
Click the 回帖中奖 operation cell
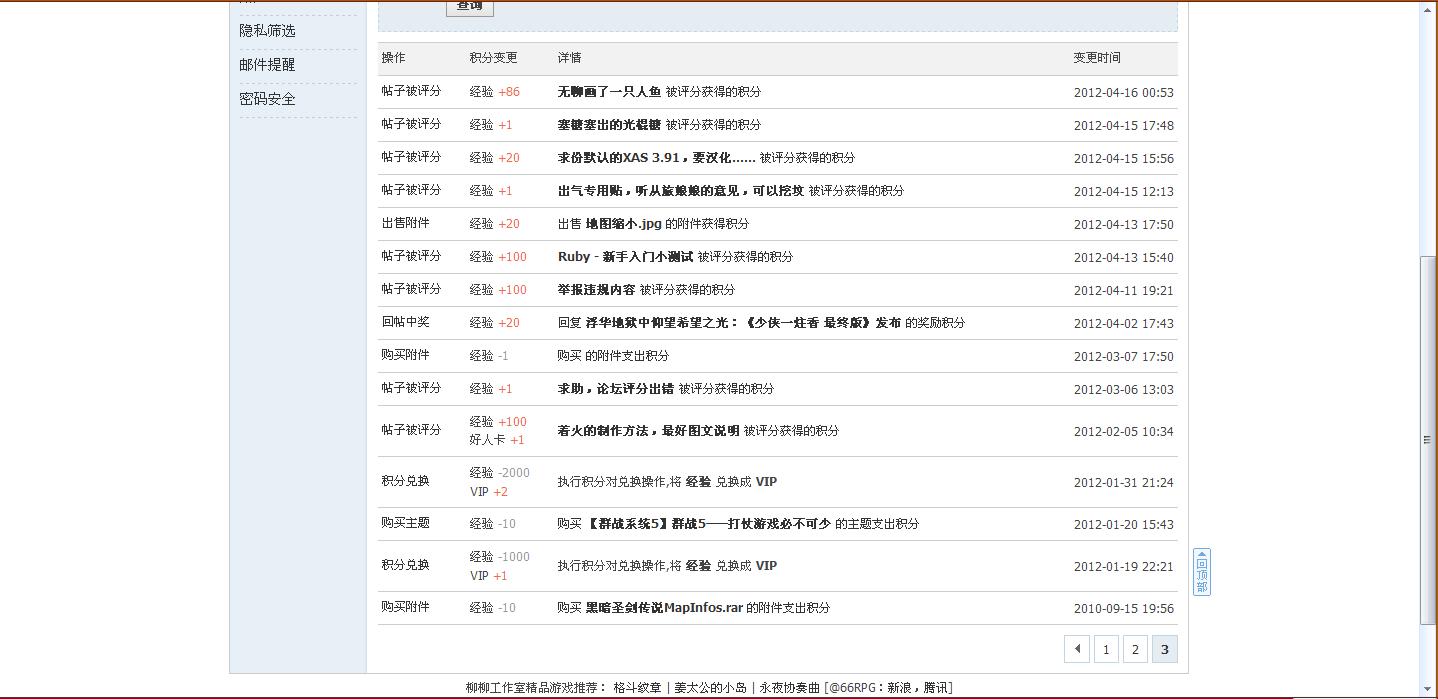(405, 322)
